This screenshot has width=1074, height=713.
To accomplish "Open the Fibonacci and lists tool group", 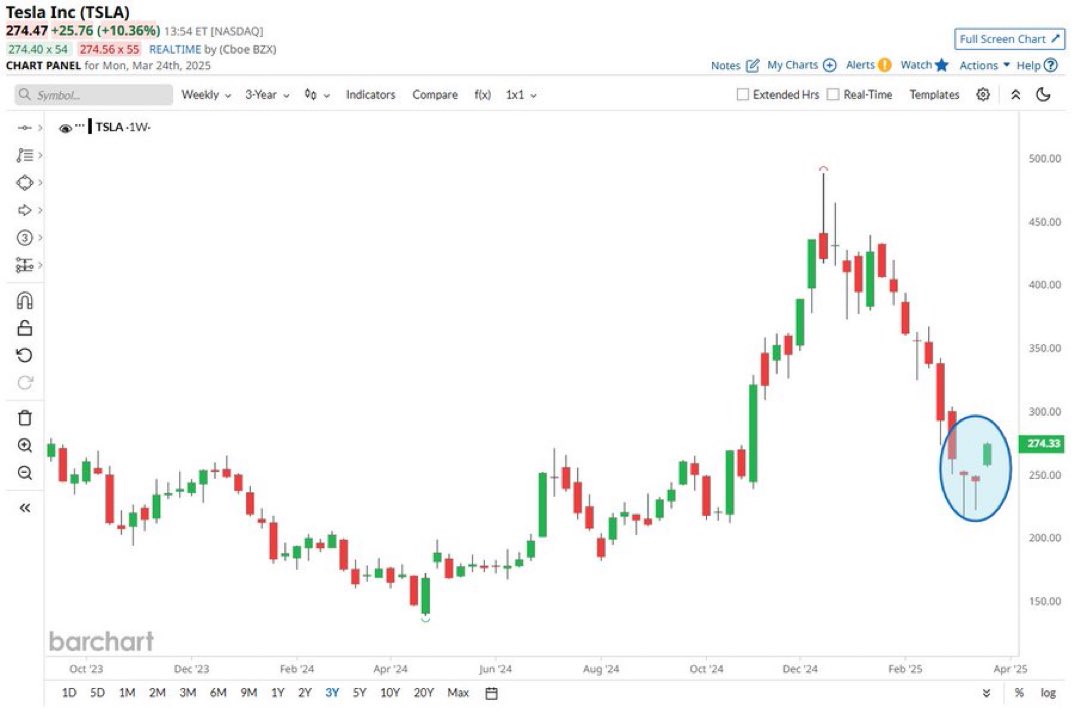I will pyautogui.click(x=25, y=155).
